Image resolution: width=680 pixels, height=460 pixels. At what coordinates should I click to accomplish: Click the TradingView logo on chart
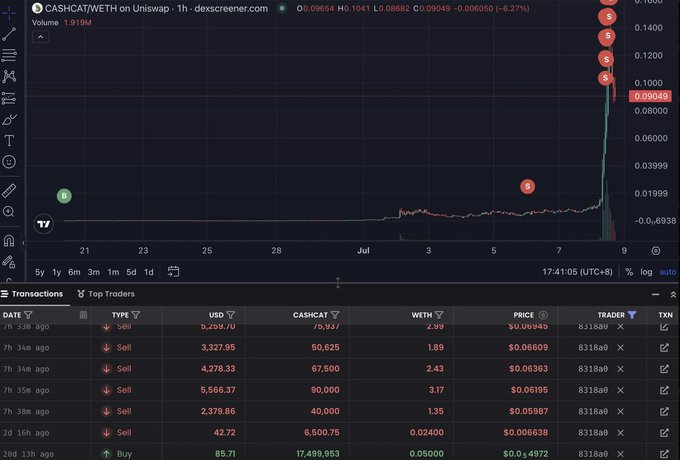pos(43,224)
